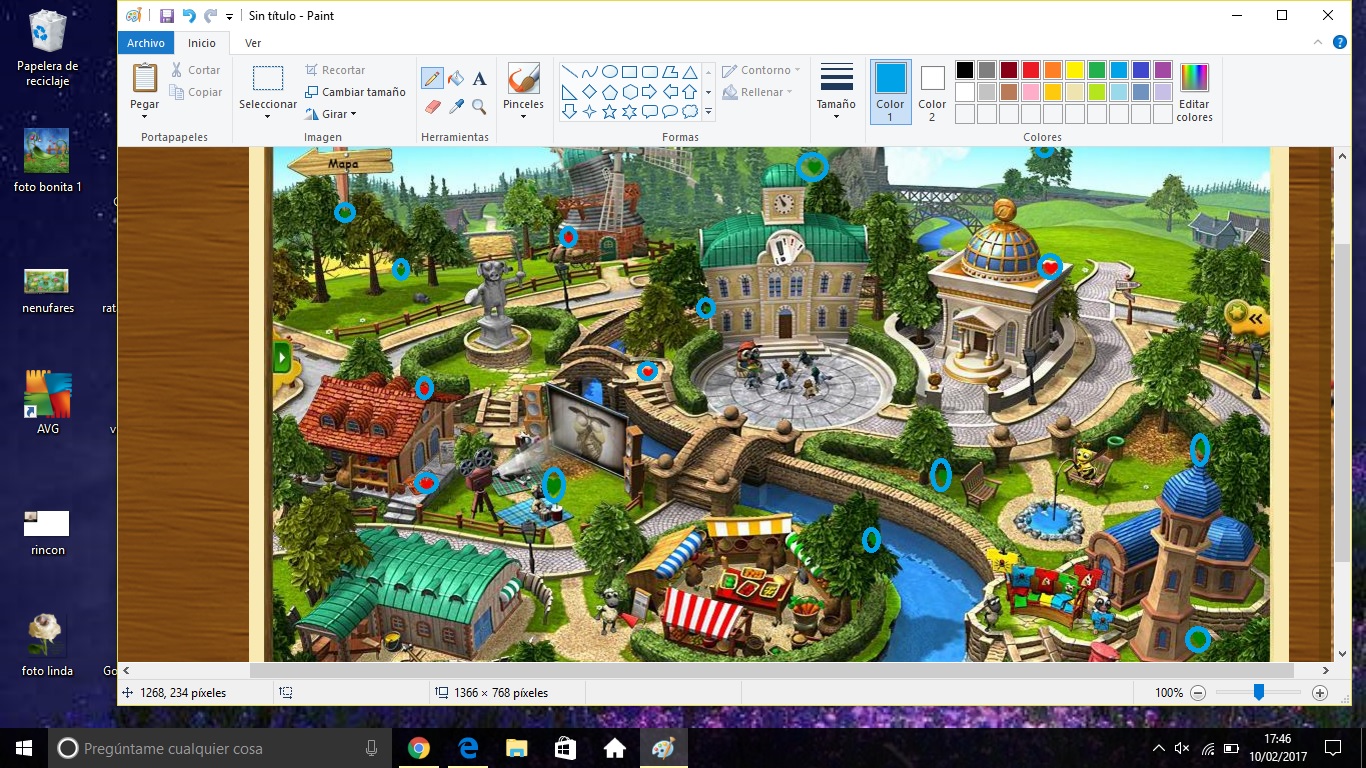Open the Archivo menu

[x=146, y=43]
